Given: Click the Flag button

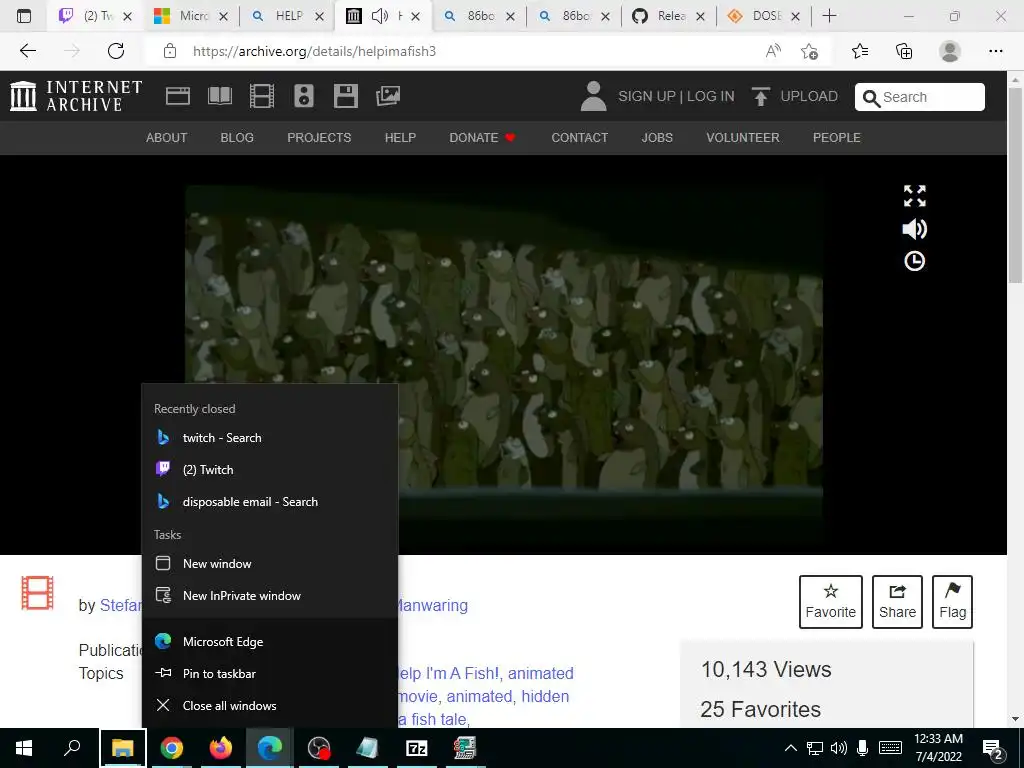Looking at the screenshot, I should [952, 601].
